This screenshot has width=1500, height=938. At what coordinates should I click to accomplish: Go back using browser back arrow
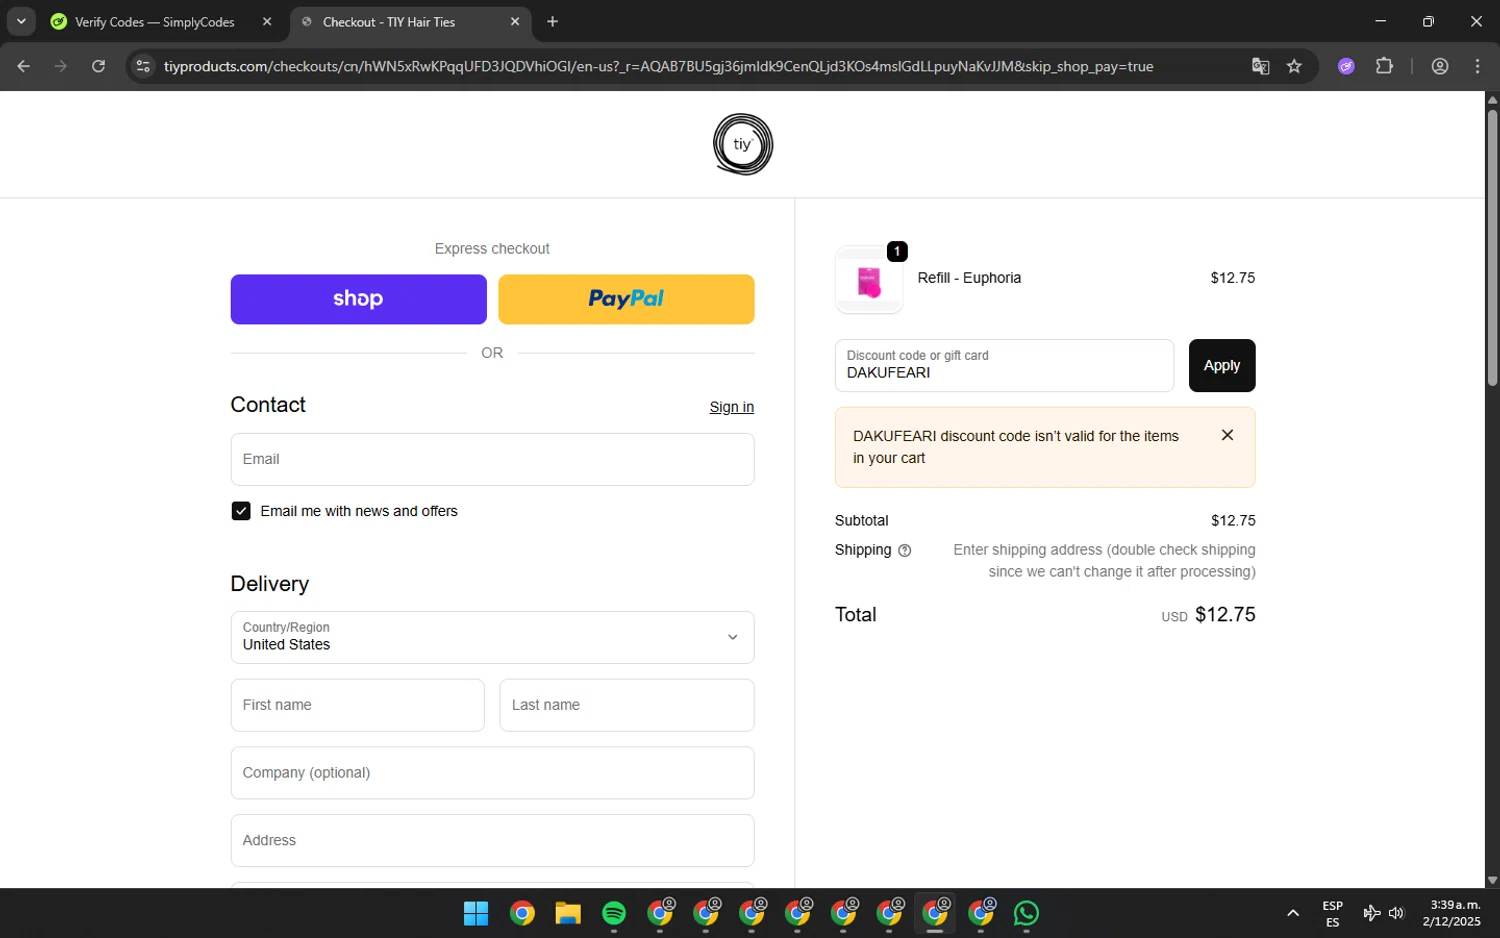(x=23, y=66)
